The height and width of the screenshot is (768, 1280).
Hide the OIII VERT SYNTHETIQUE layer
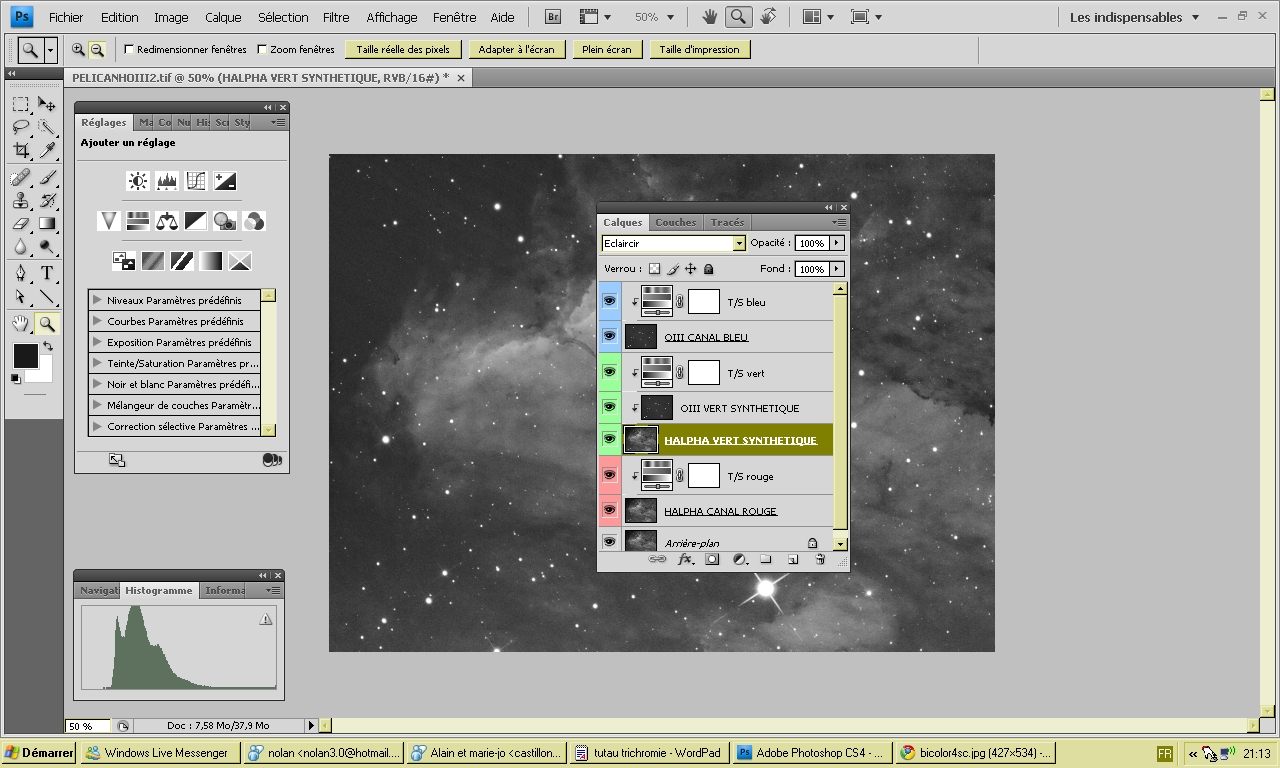coord(609,407)
